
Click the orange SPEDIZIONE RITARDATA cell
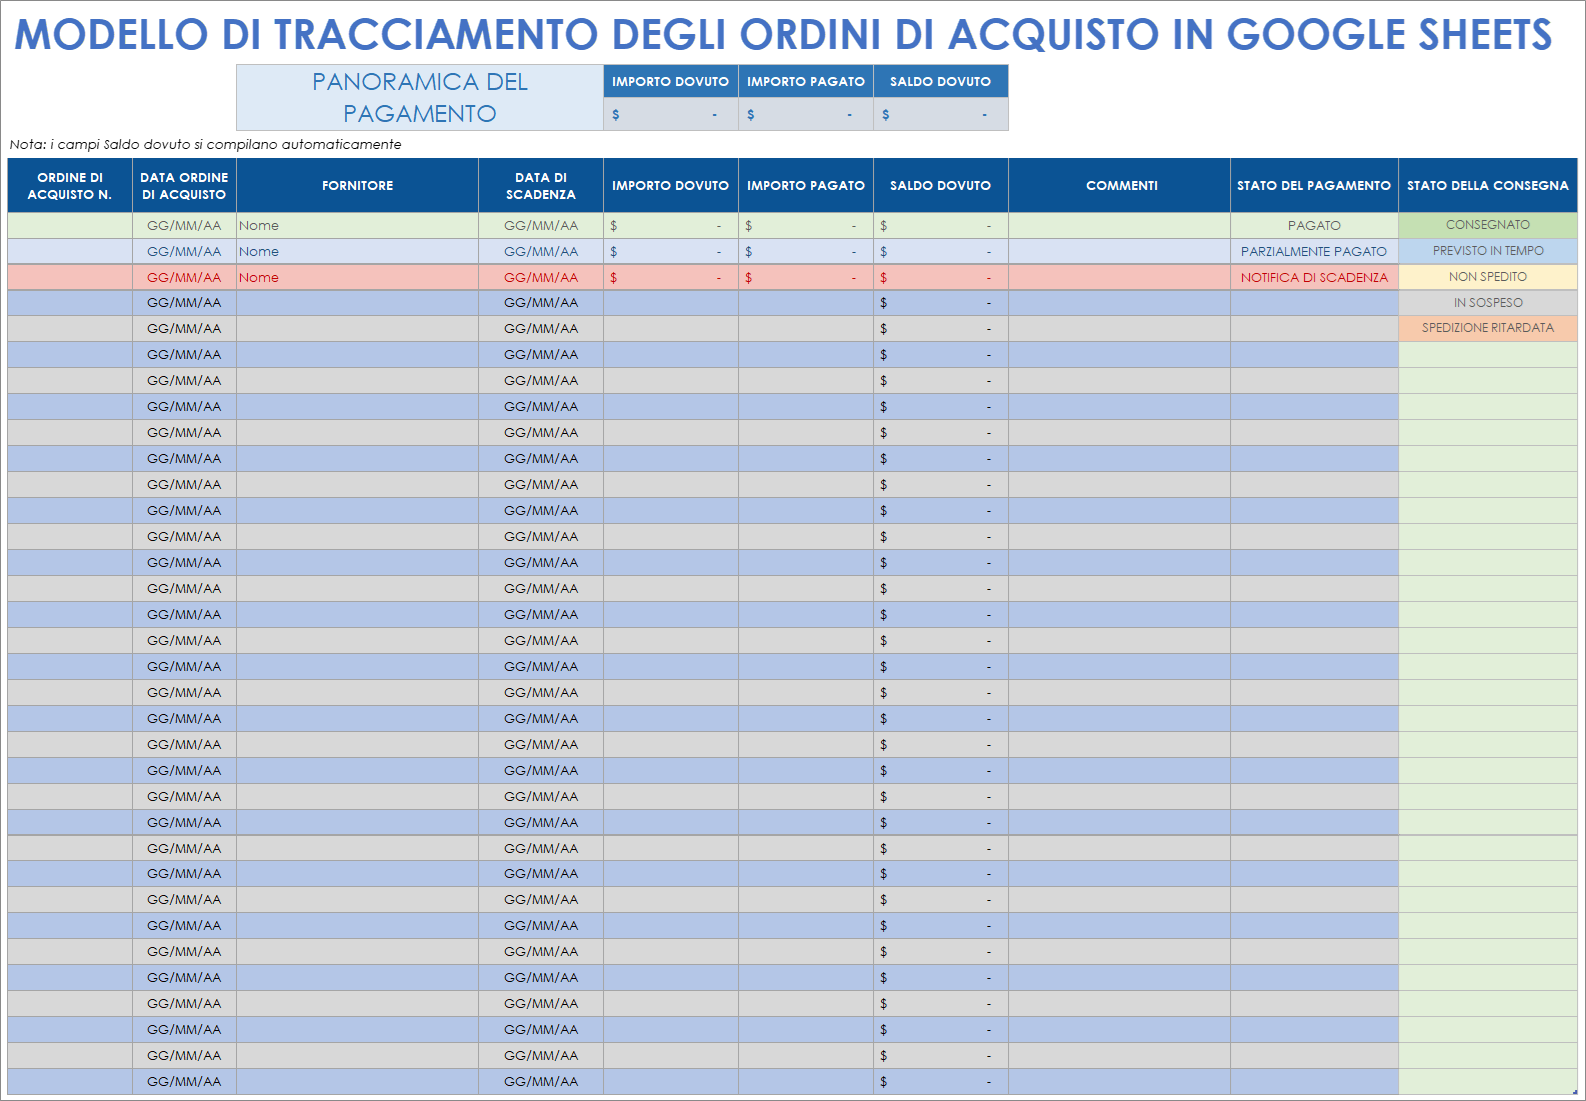(x=1487, y=327)
